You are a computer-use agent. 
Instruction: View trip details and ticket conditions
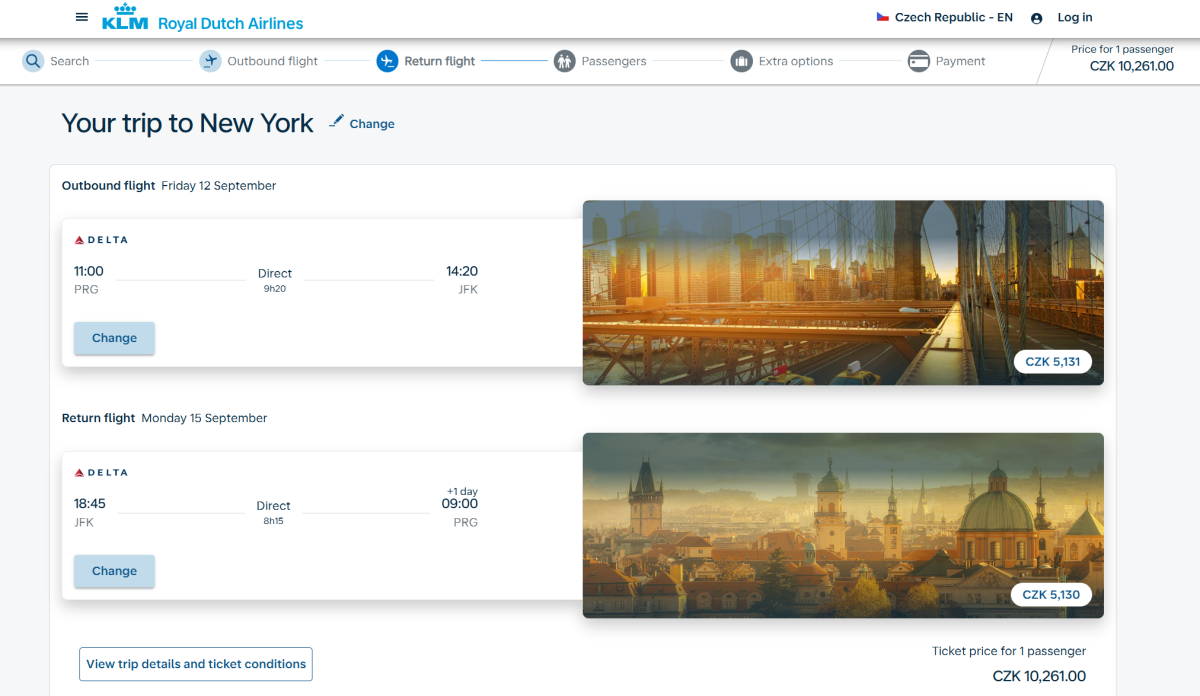click(x=196, y=664)
